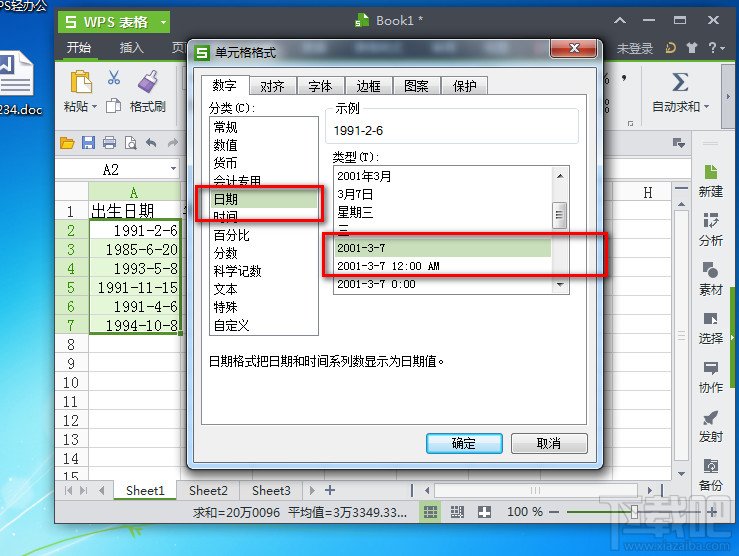Switch to normal view in status bar
The image size is (739, 556).
pyautogui.click(x=430, y=512)
